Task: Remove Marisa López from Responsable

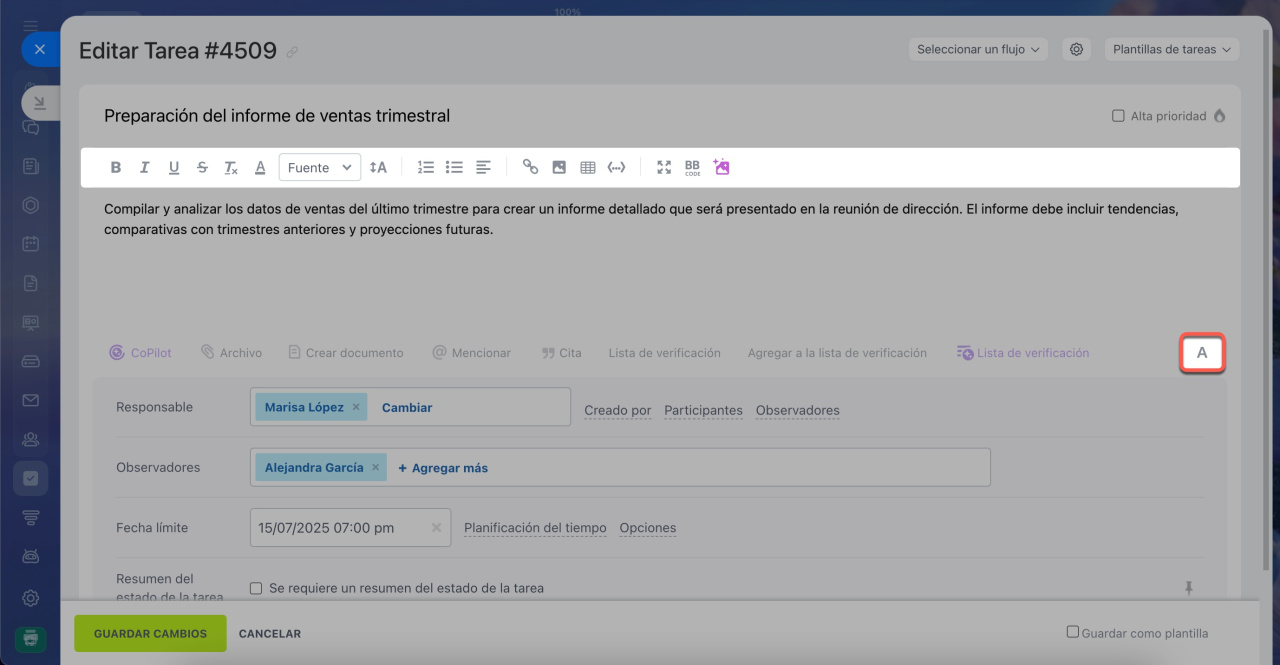Action: (x=355, y=407)
